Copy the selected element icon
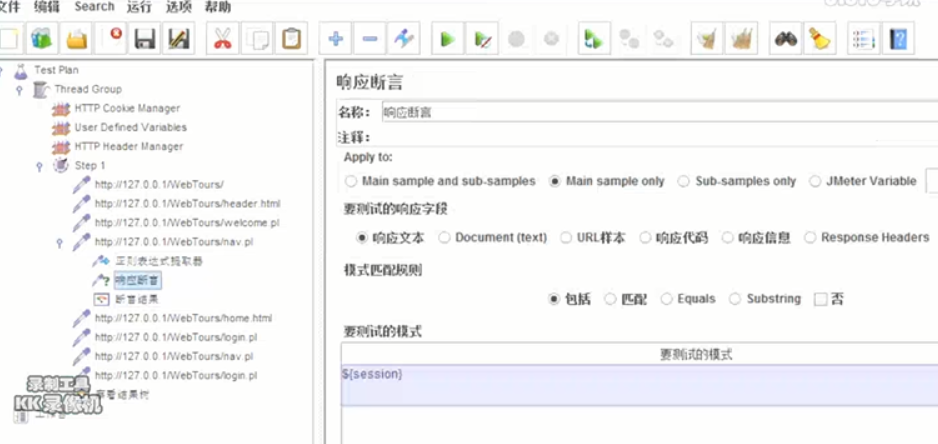 point(257,39)
